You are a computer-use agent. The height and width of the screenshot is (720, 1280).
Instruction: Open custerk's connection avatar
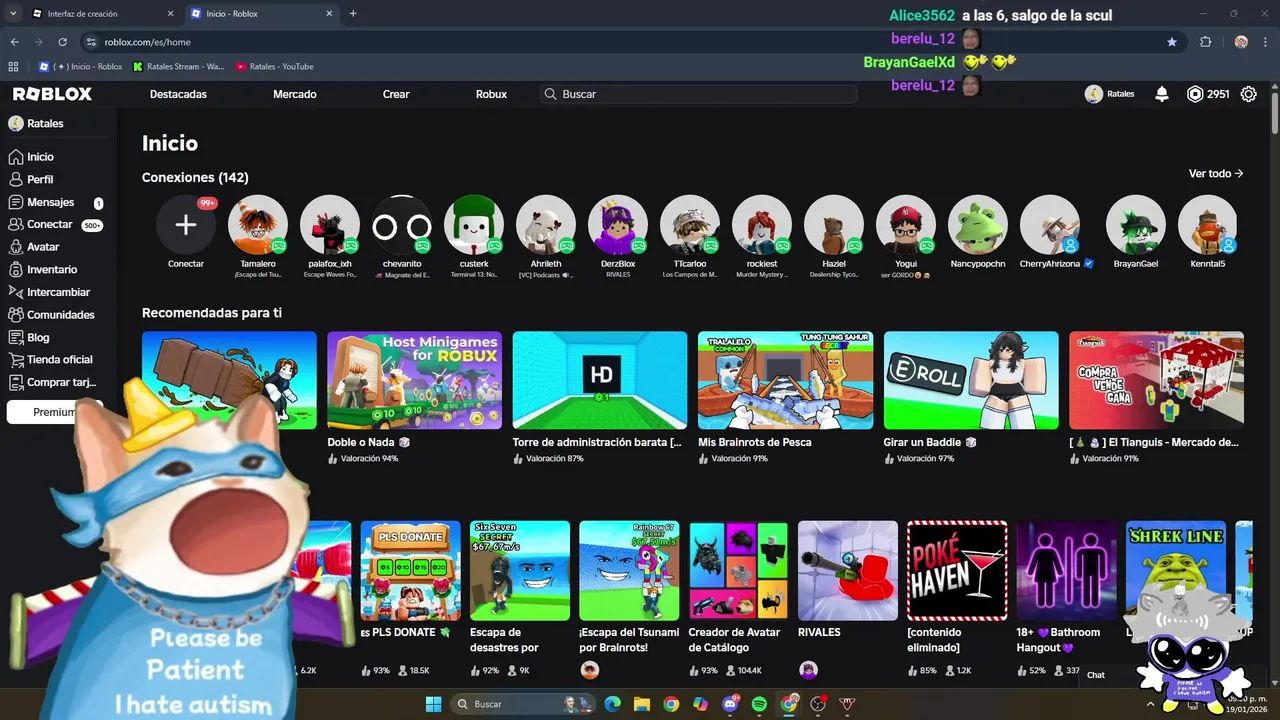click(474, 224)
